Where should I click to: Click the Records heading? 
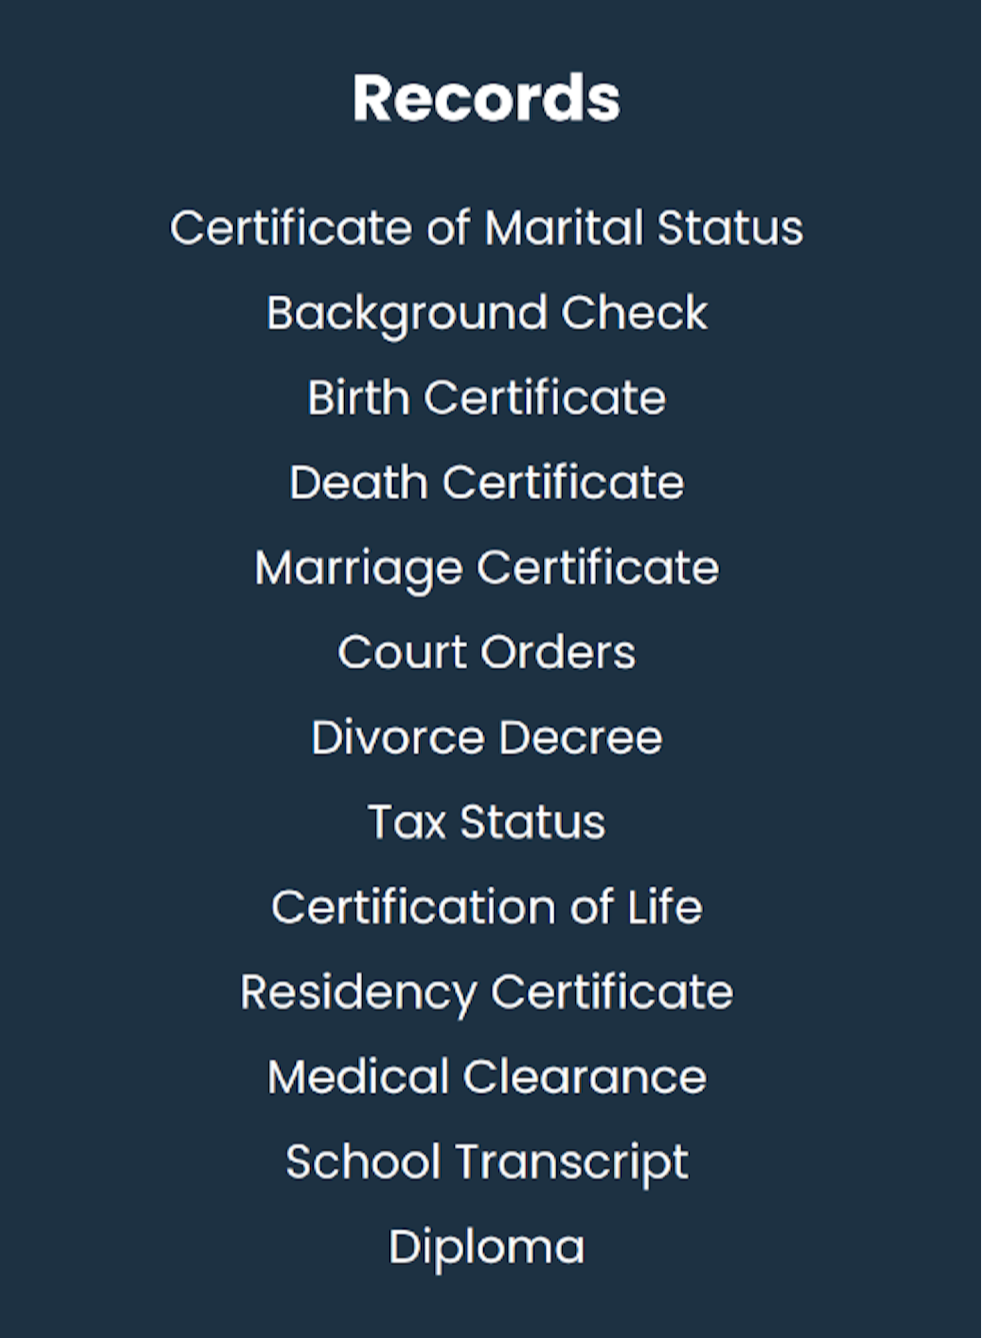(486, 98)
